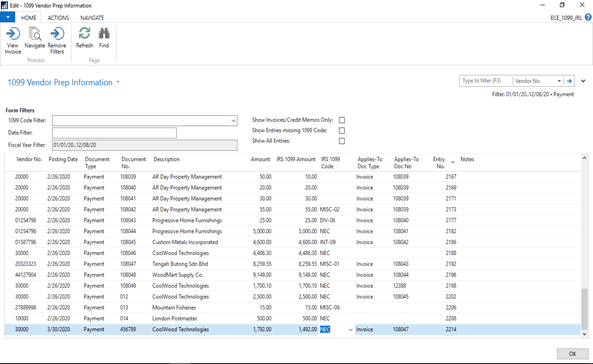Image resolution: width=593 pixels, height=364 pixels.
Task: Click the app icon in title bar
Action: point(4,5)
